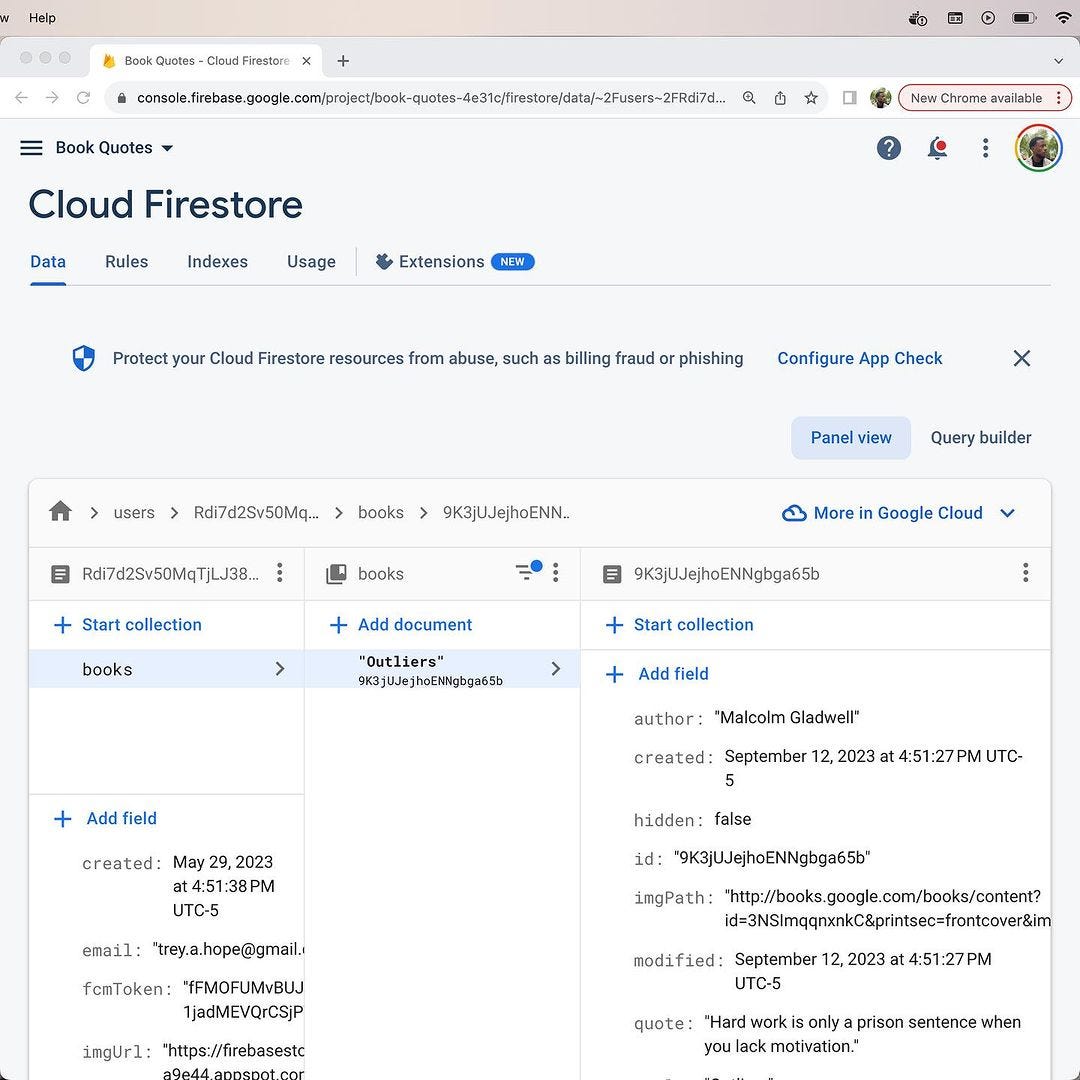Open the books collection three-dot menu
This screenshot has height=1080, width=1080.
click(556, 572)
